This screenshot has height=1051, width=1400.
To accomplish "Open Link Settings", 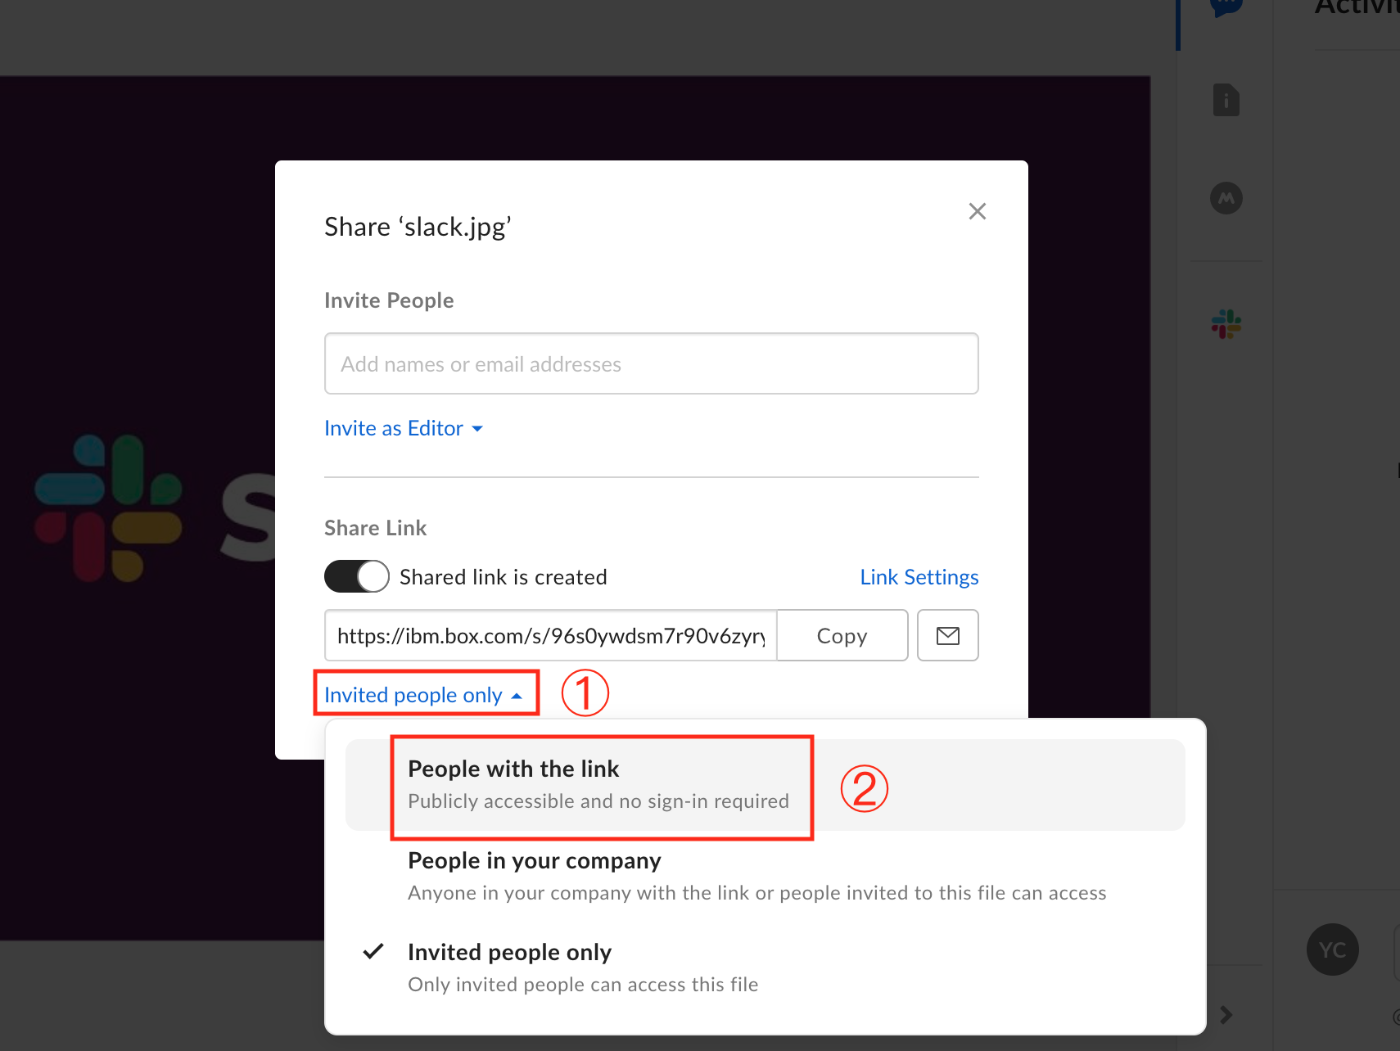I will click(x=919, y=577).
